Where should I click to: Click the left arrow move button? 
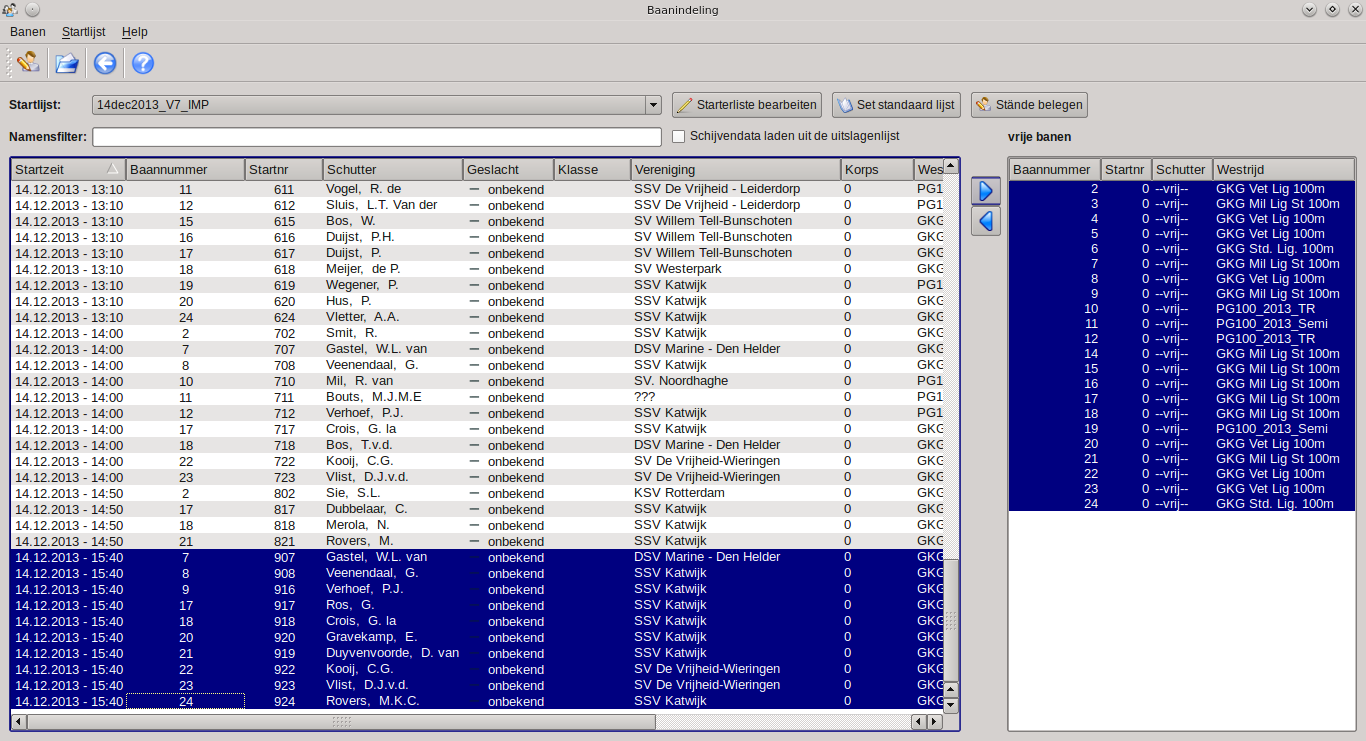point(986,221)
